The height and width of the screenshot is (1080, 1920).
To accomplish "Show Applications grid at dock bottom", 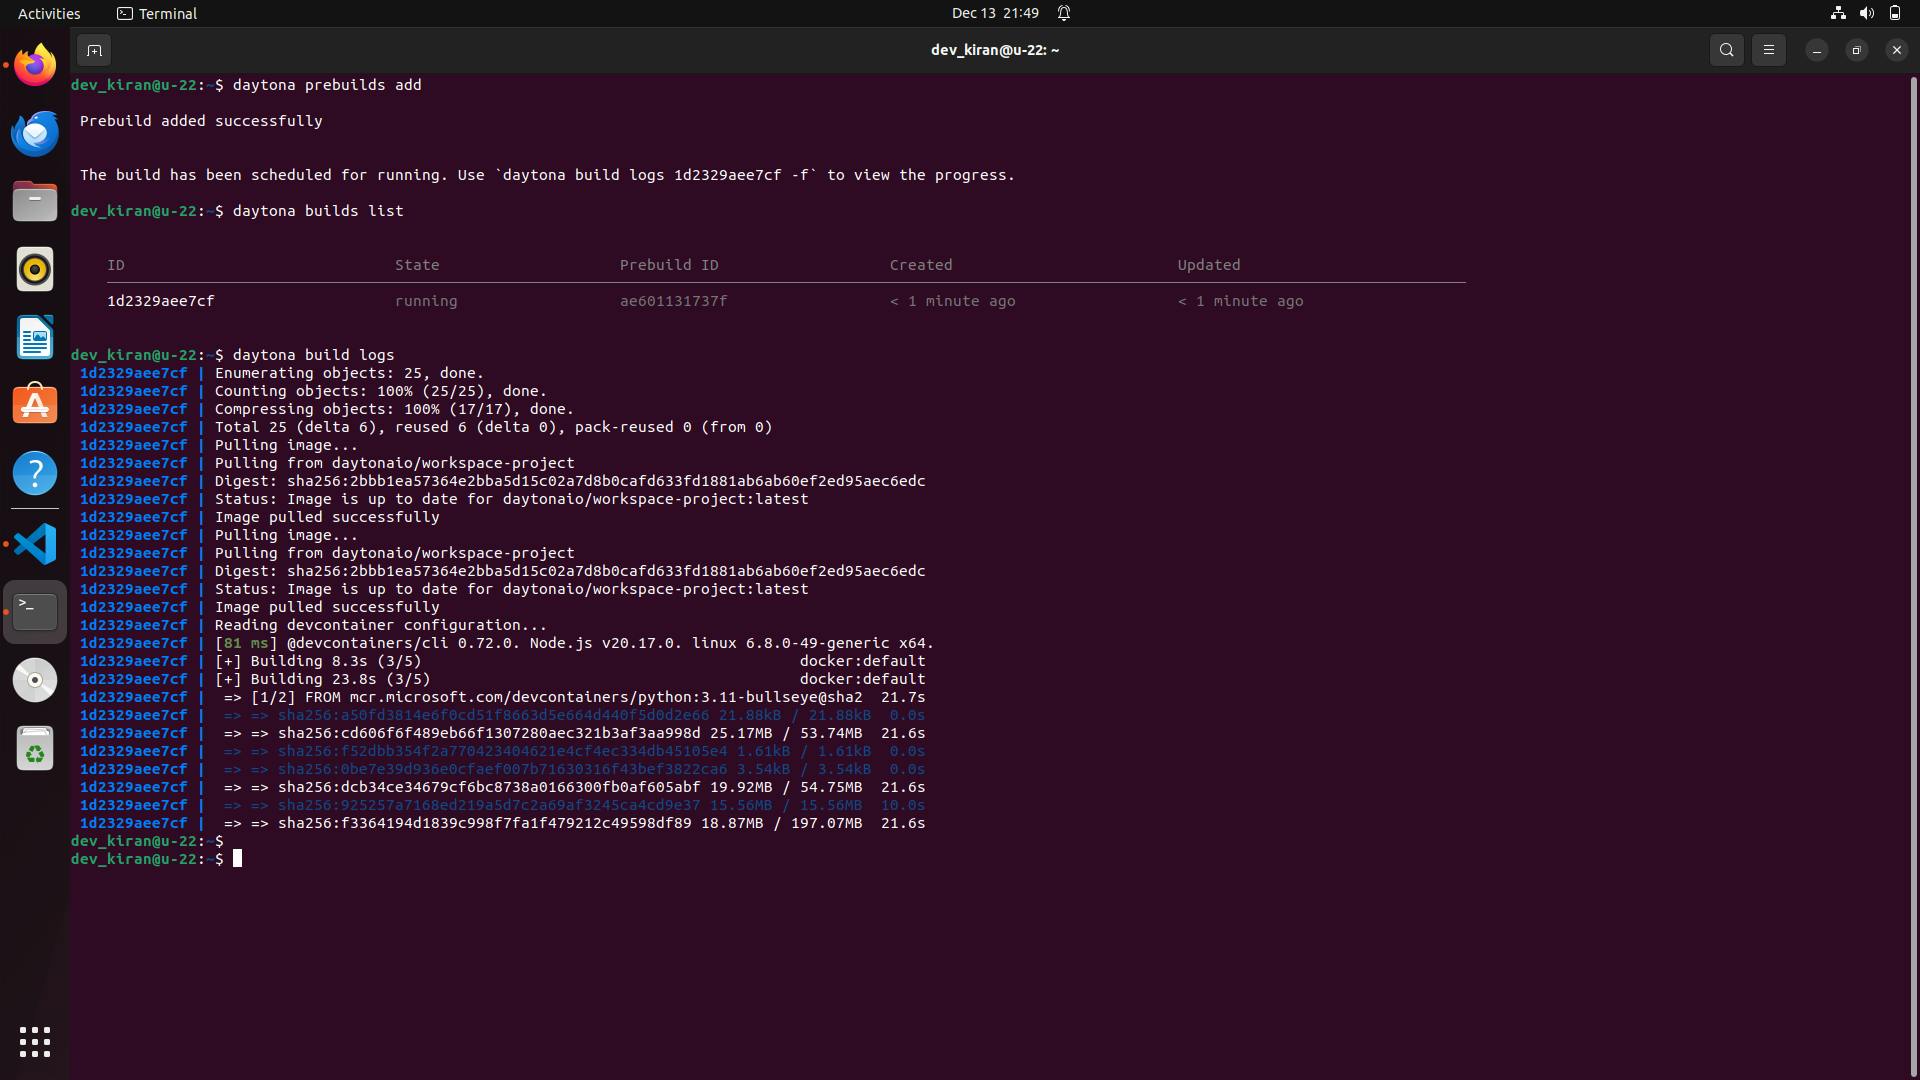I will coord(35,1042).
